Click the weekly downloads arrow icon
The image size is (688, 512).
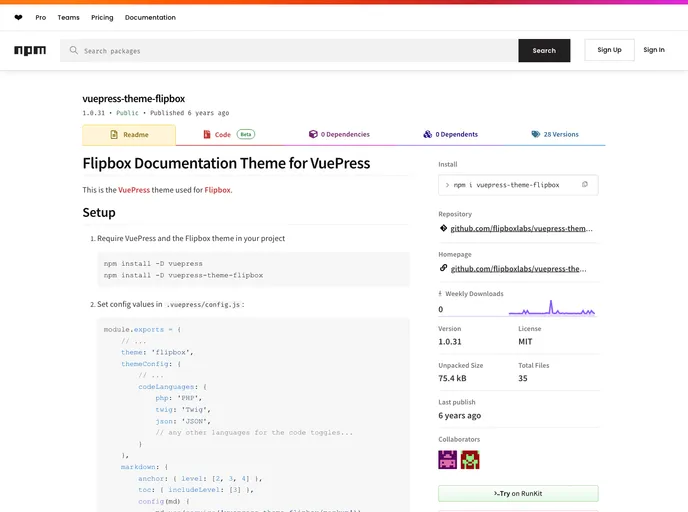(x=440, y=294)
